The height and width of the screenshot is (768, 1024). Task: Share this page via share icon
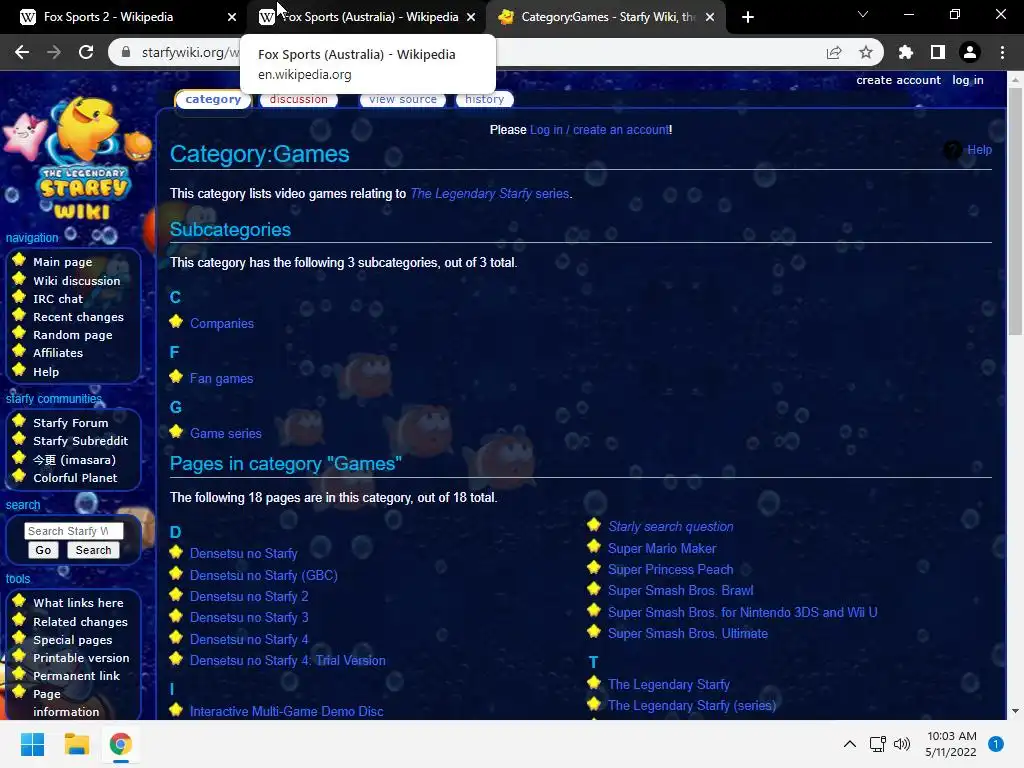click(x=834, y=52)
